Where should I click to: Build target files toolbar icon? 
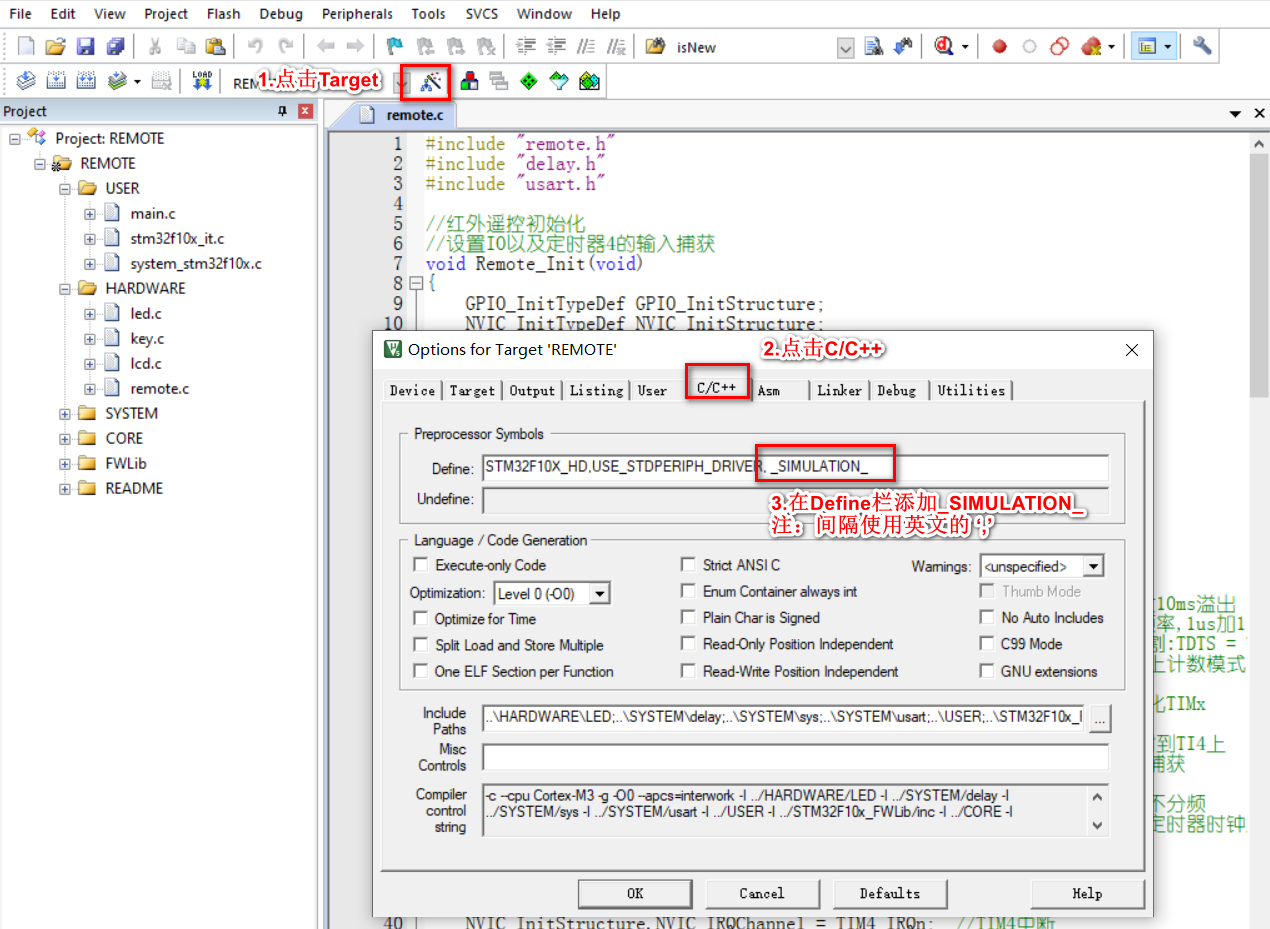point(56,81)
